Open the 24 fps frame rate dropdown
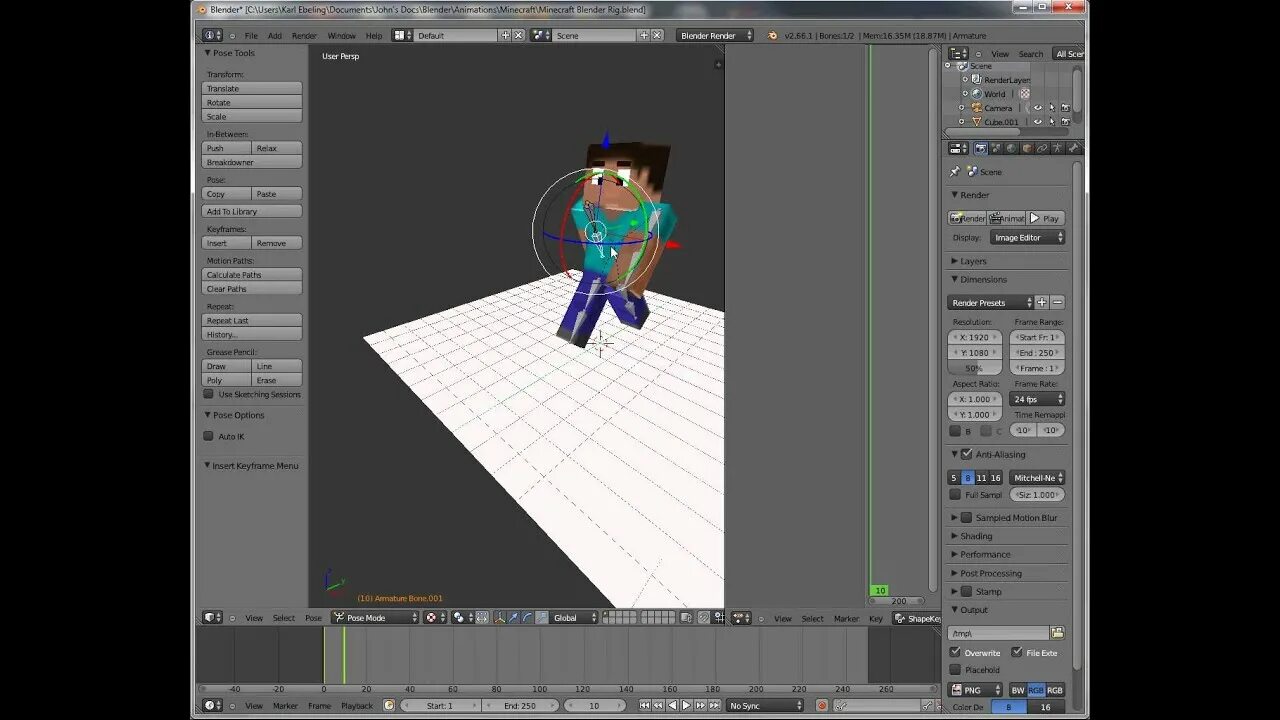 pyautogui.click(x=1037, y=399)
